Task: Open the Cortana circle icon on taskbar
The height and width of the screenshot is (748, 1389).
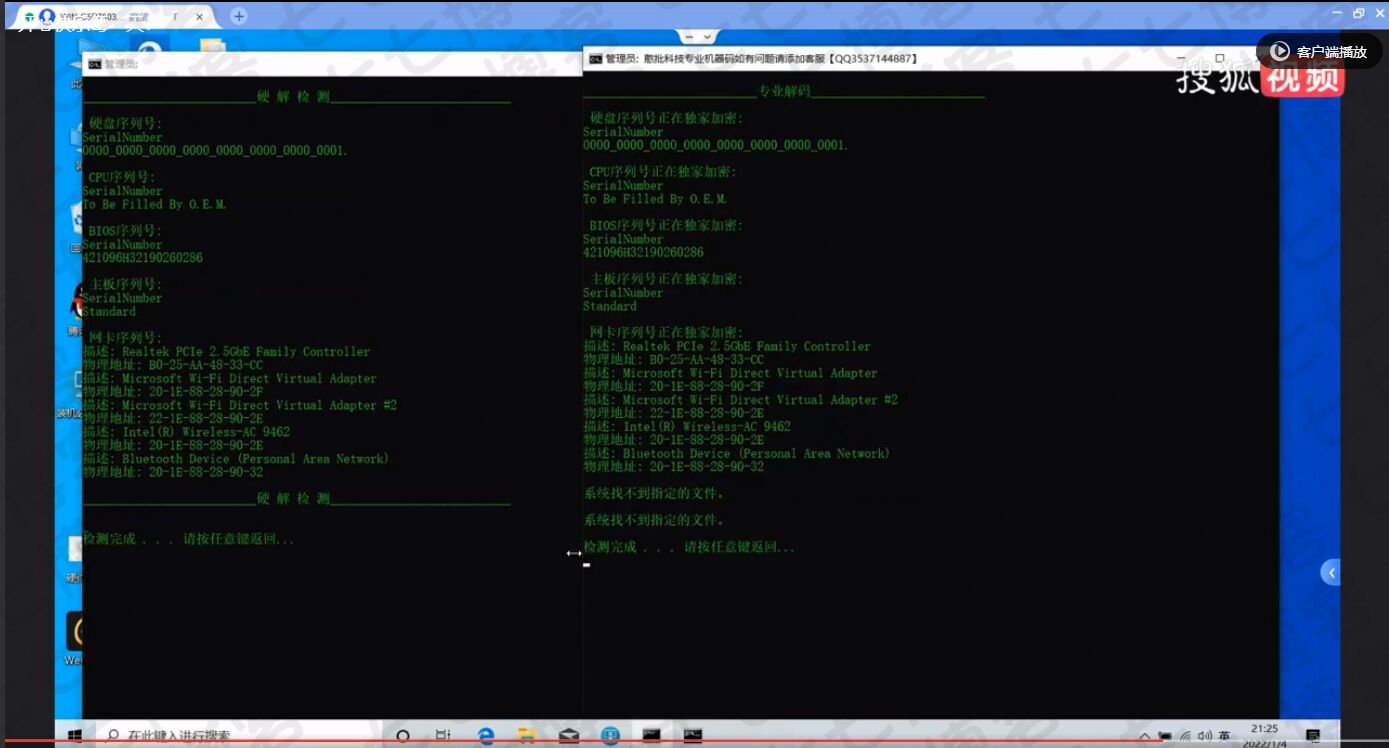Action: [x=403, y=736]
